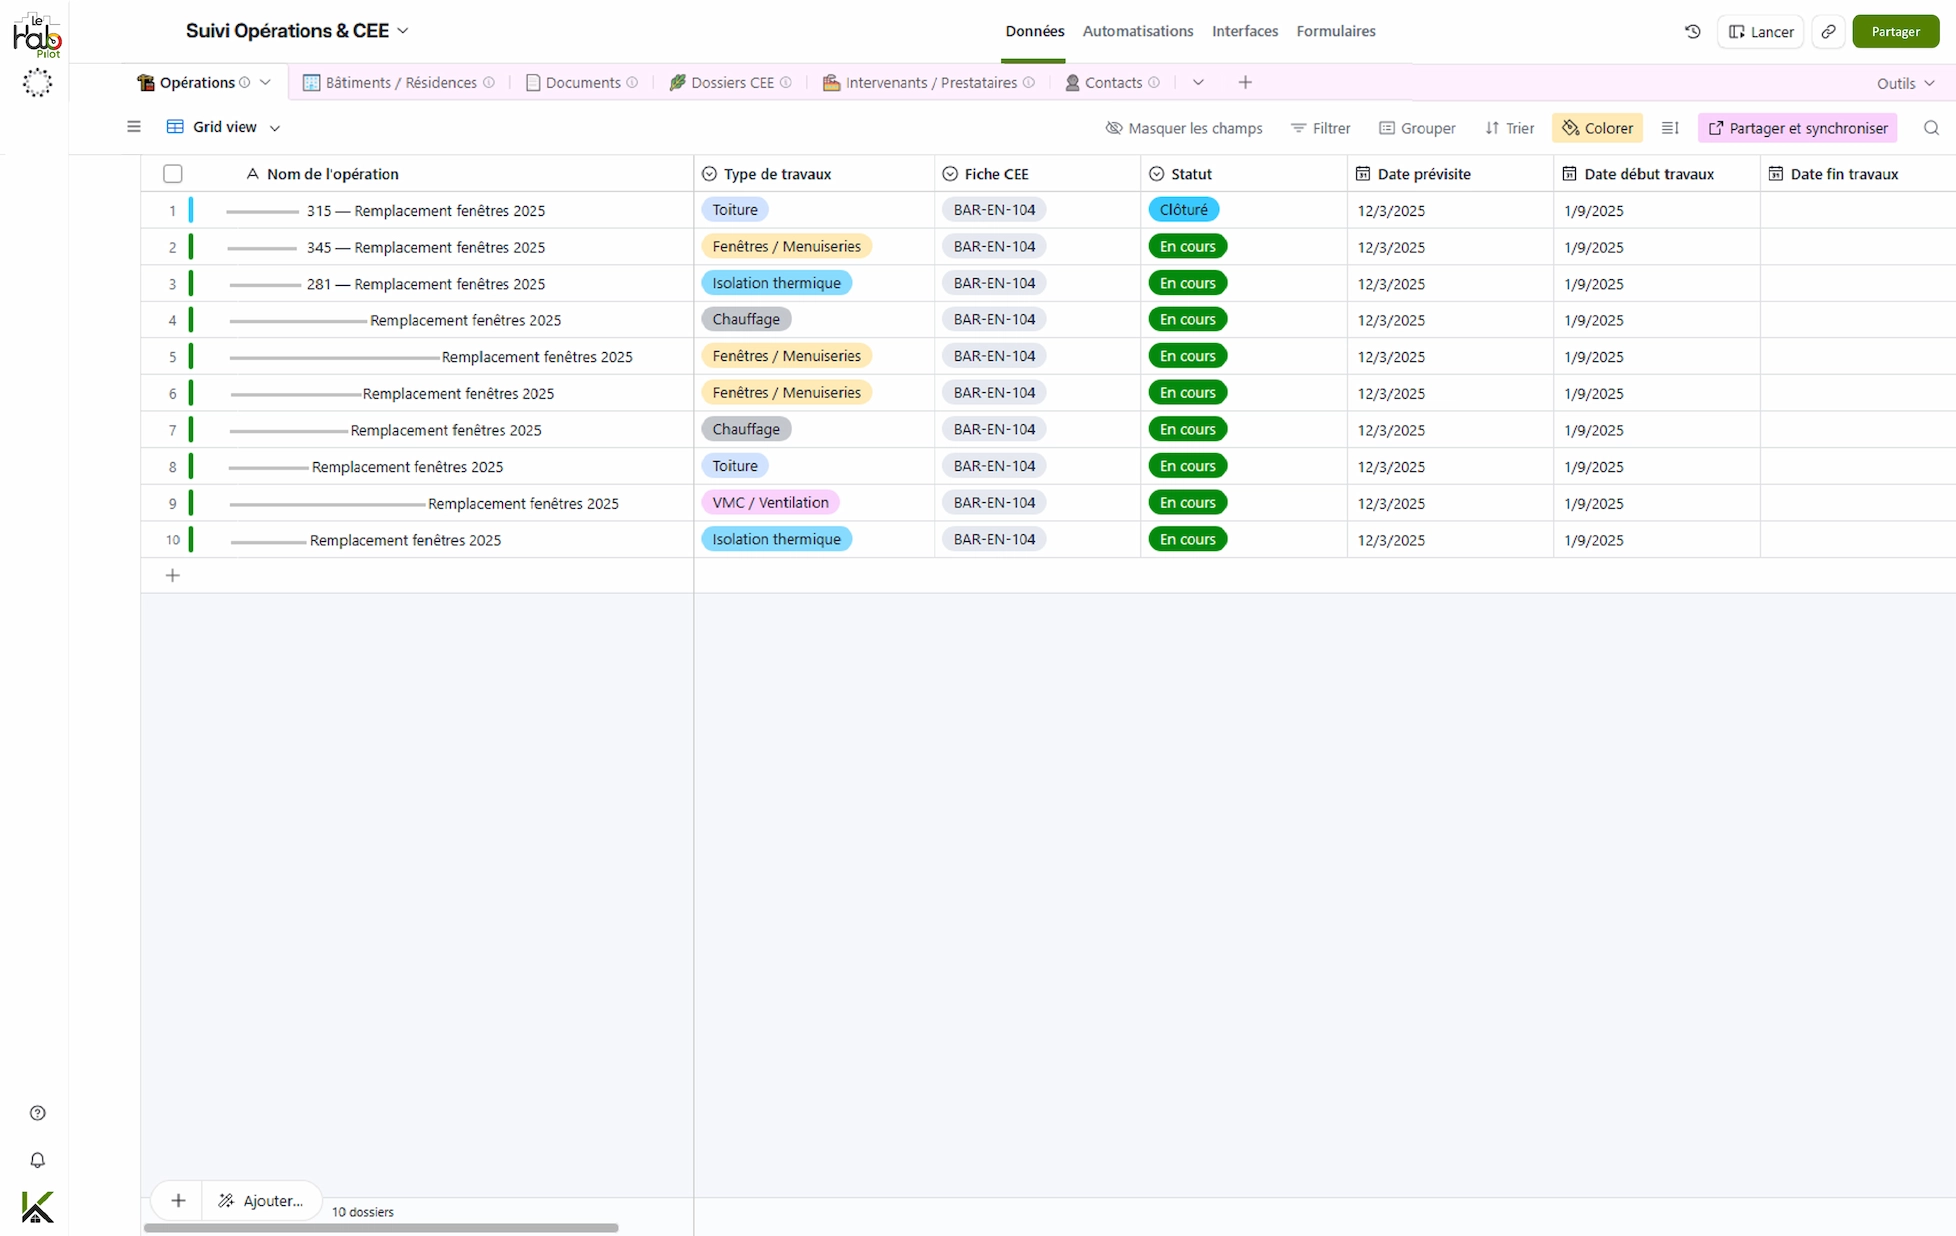
Task: Open the search magnifier icon
Action: coord(1931,128)
